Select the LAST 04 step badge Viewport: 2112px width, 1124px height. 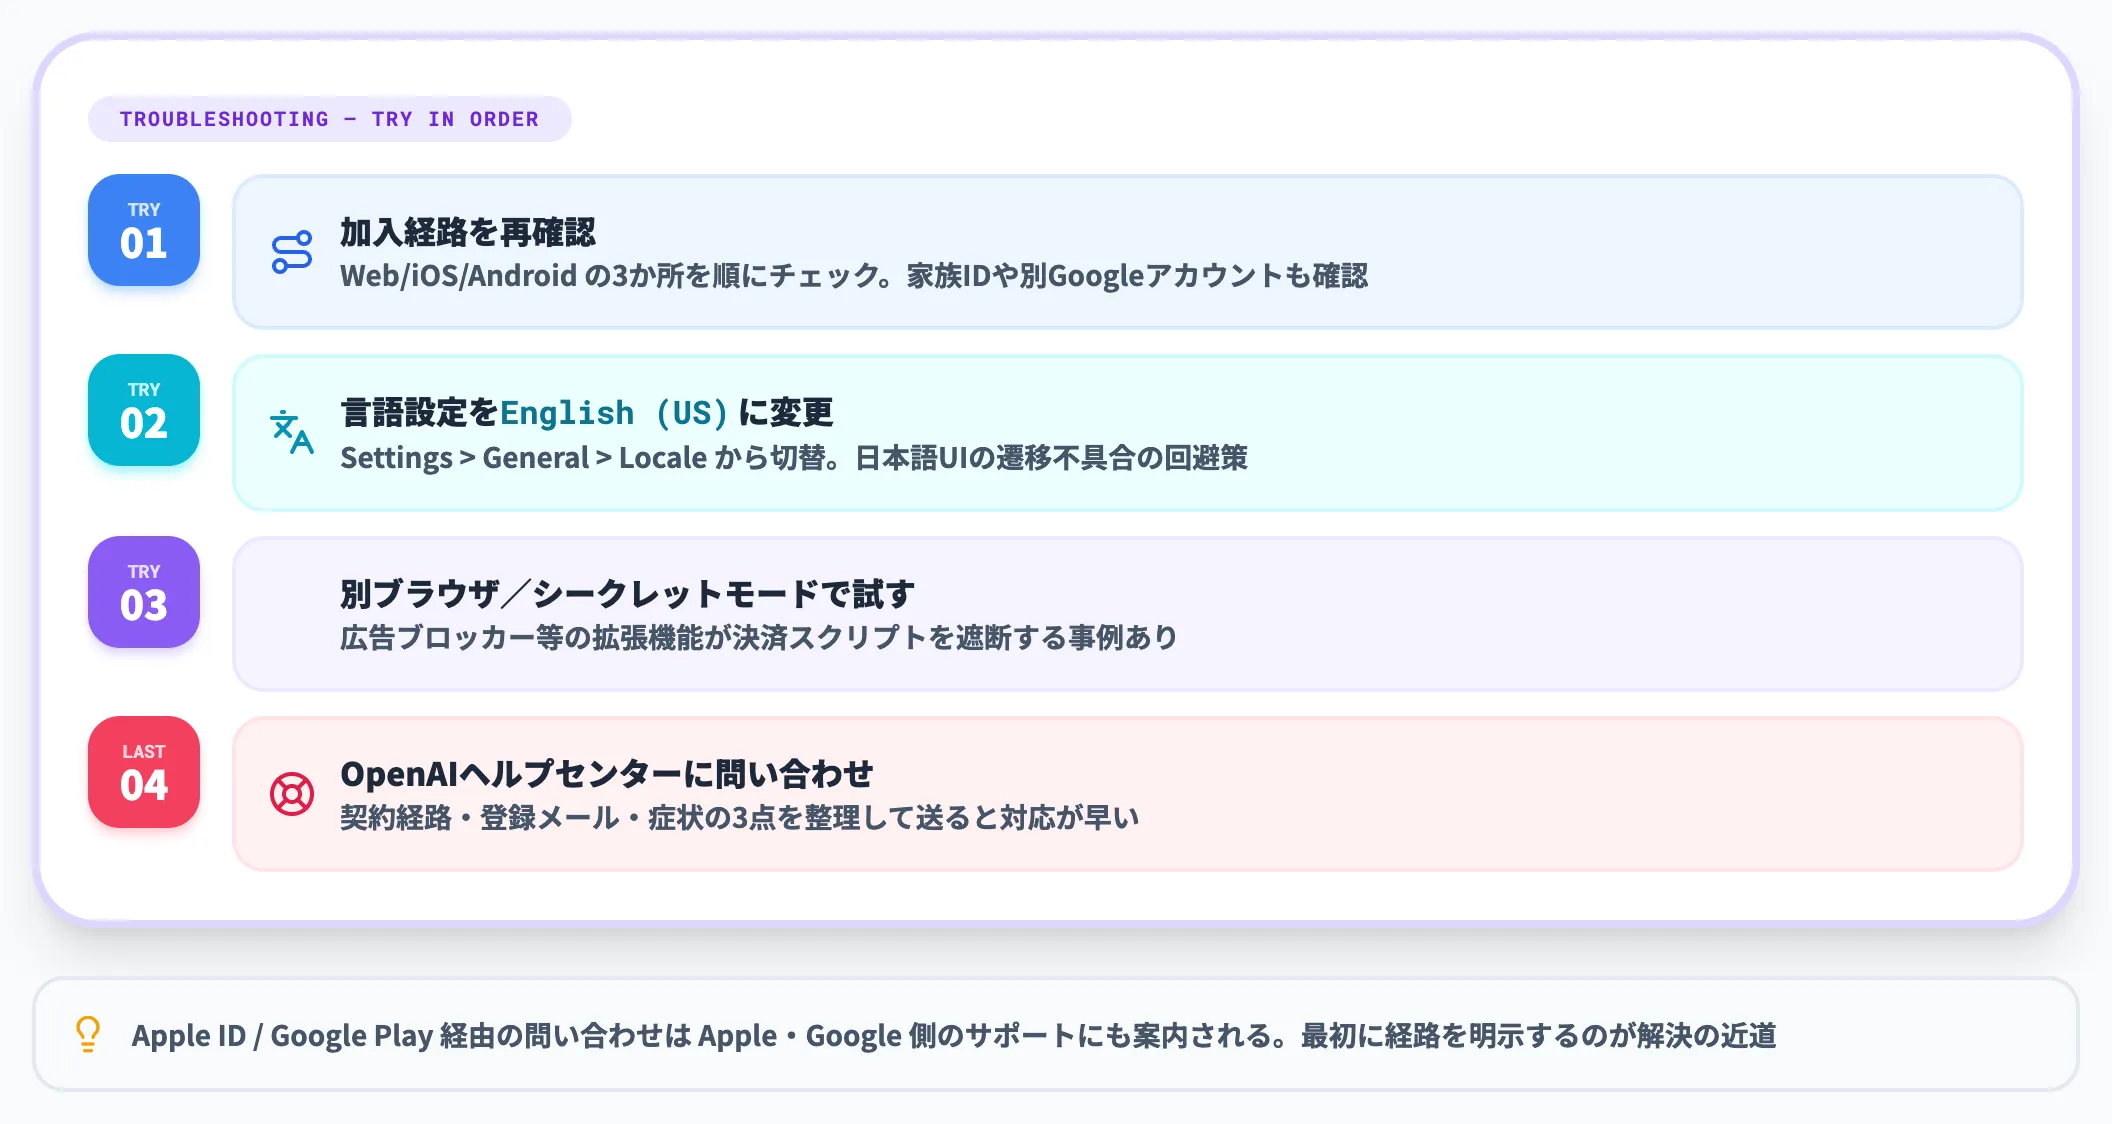(x=144, y=772)
